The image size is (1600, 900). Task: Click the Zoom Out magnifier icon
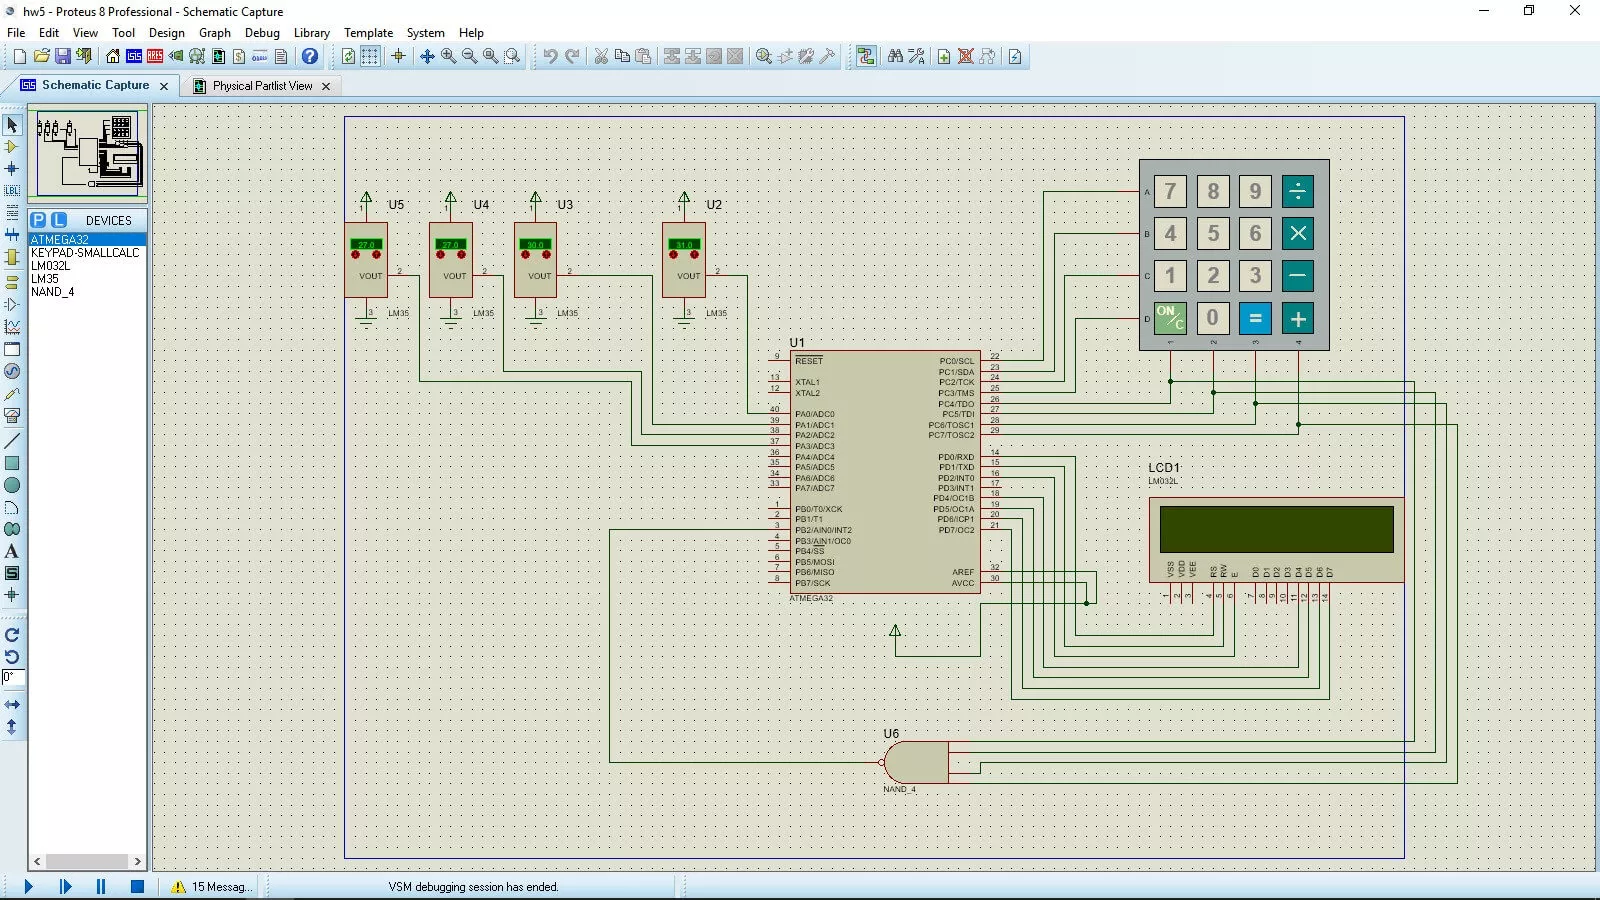click(x=469, y=56)
